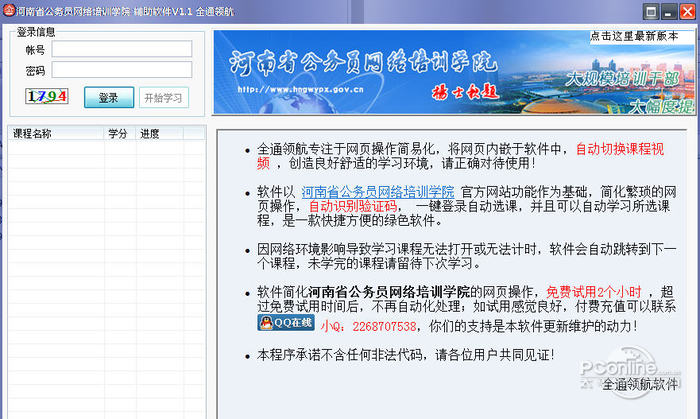Click the 帐号 account input field

pos(122,49)
